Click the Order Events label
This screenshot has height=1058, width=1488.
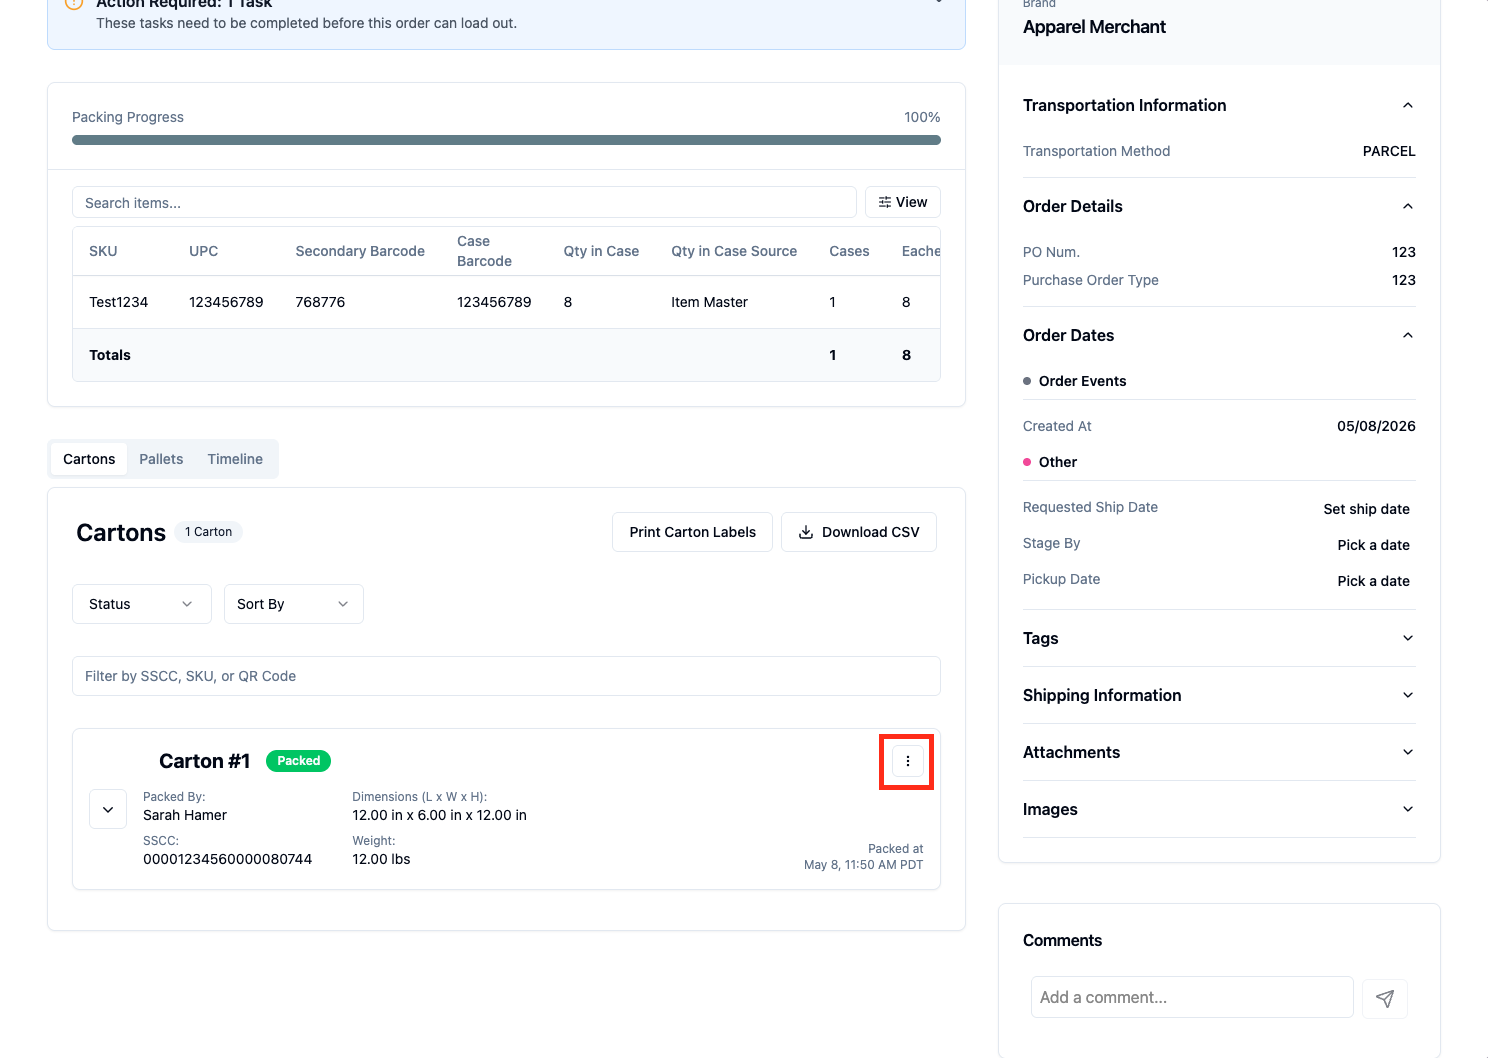[x=1082, y=381]
